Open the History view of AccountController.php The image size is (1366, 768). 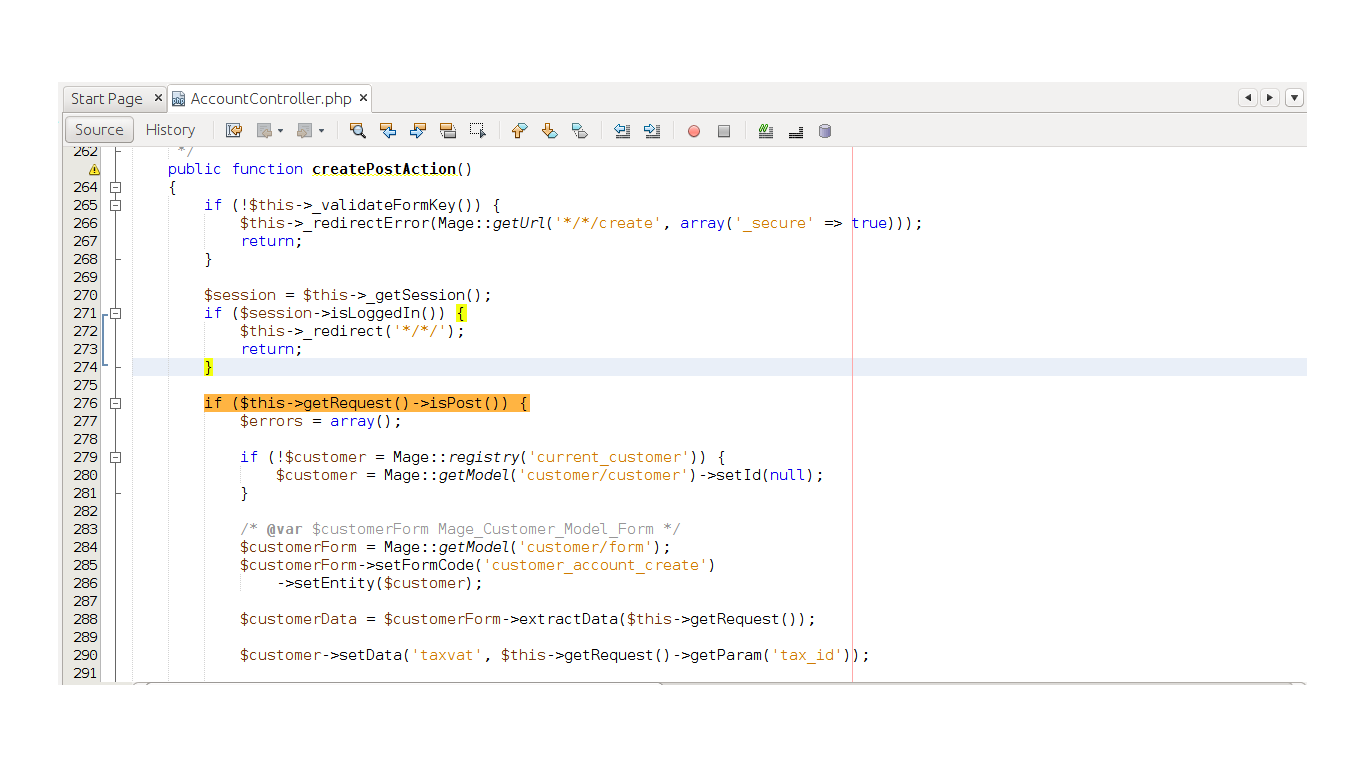pos(170,130)
